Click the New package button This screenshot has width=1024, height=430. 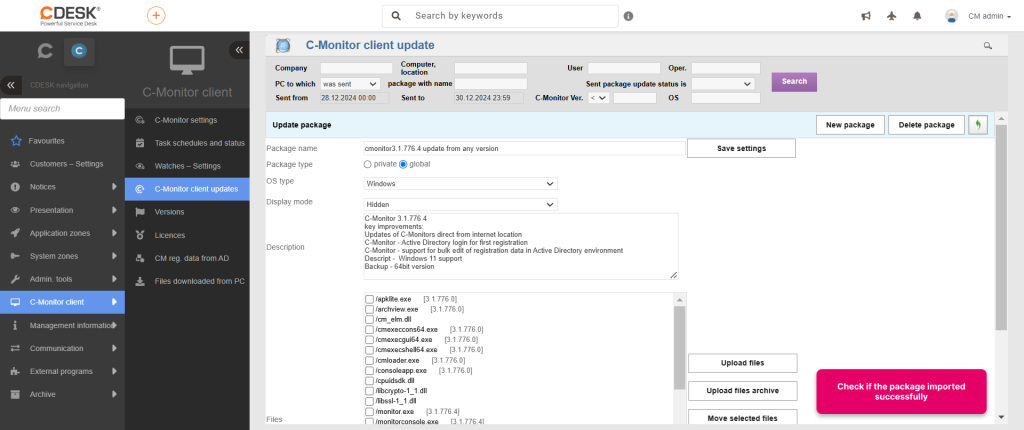click(x=850, y=125)
